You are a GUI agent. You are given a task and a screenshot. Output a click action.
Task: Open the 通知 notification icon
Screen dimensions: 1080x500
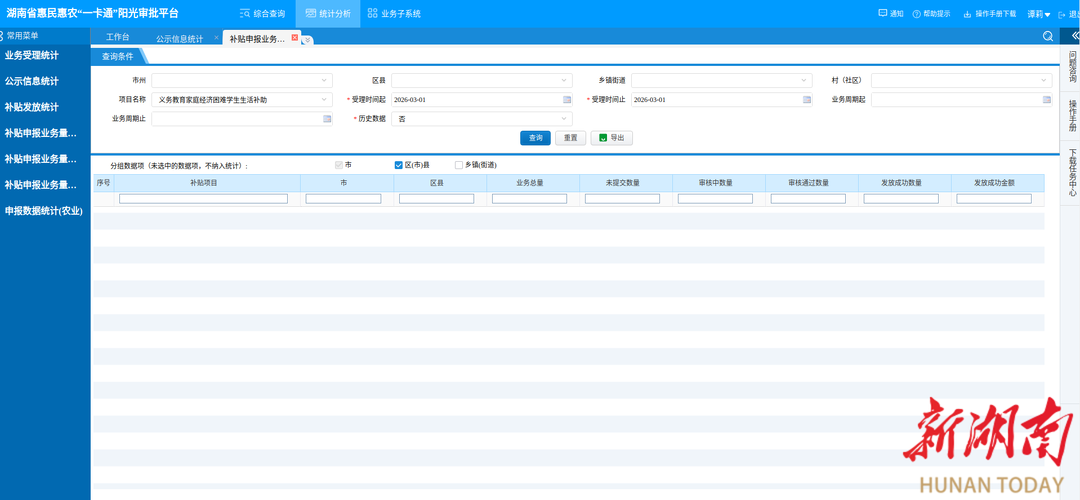click(x=883, y=14)
